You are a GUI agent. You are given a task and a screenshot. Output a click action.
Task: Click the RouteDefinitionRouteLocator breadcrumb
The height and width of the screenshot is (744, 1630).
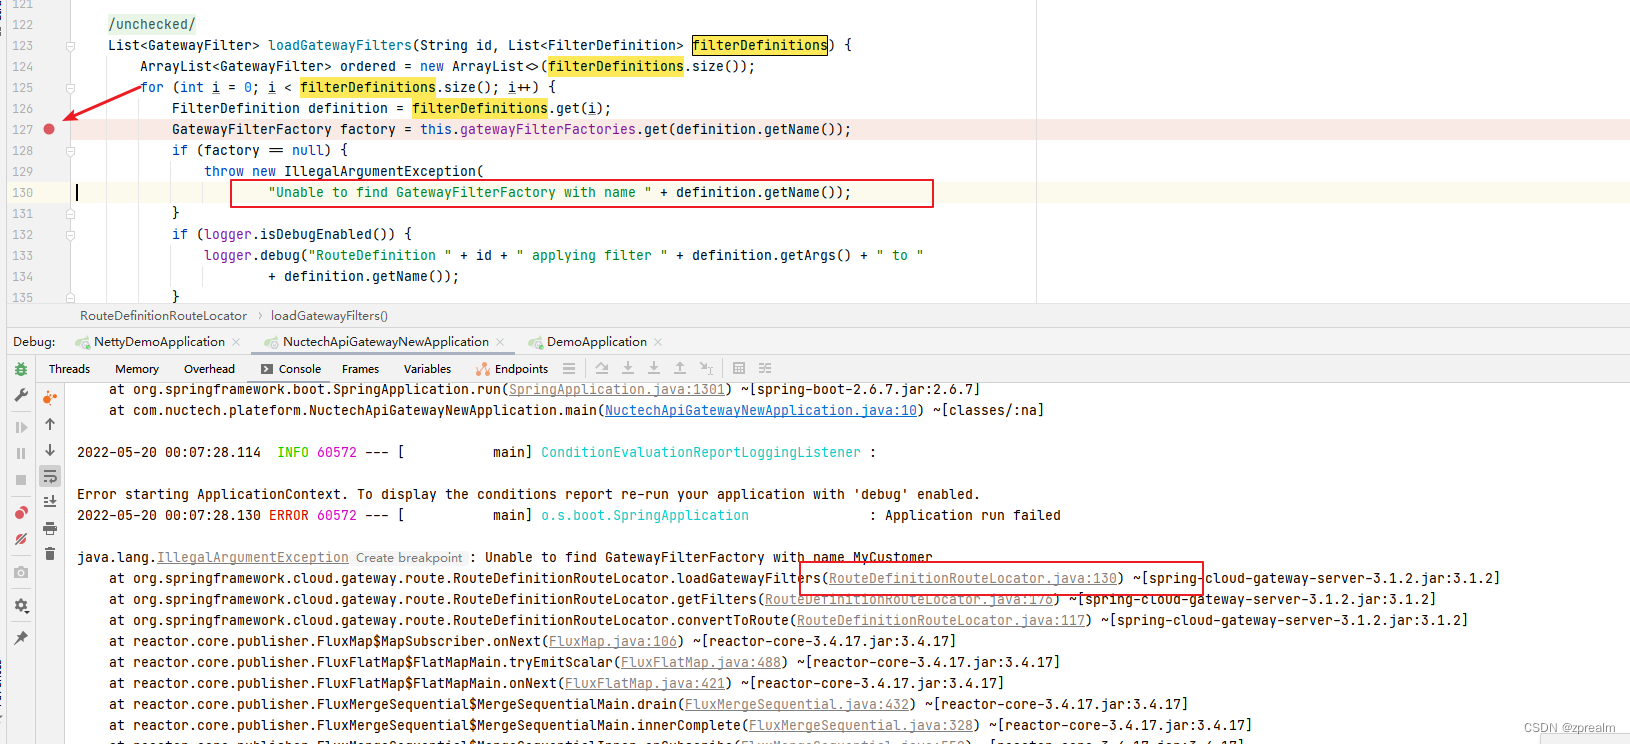click(164, 316)
